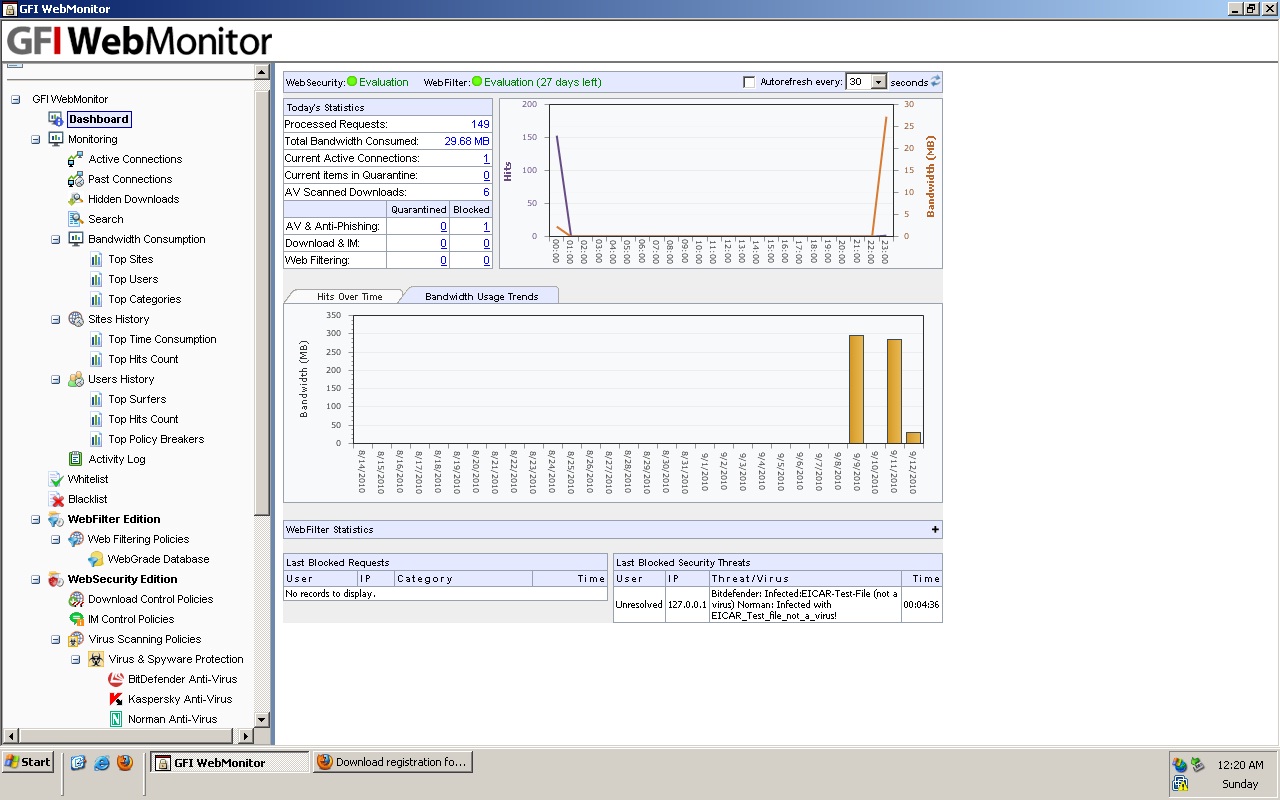Collapse the Bandwidth Consumption node
This screenshot has height=800, width=1280.
click(56, 239)
